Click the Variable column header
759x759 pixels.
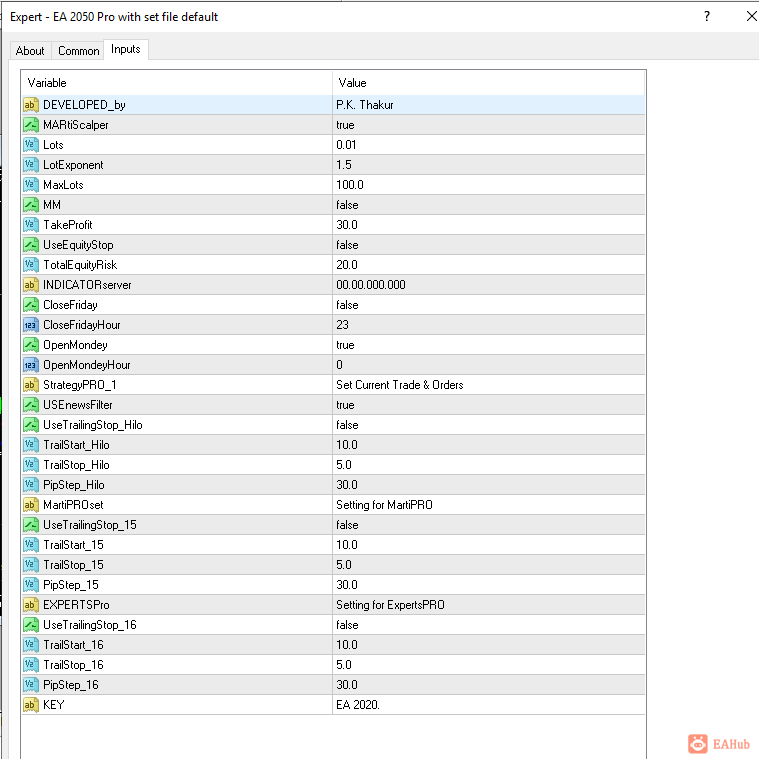[x=177, y=83]
